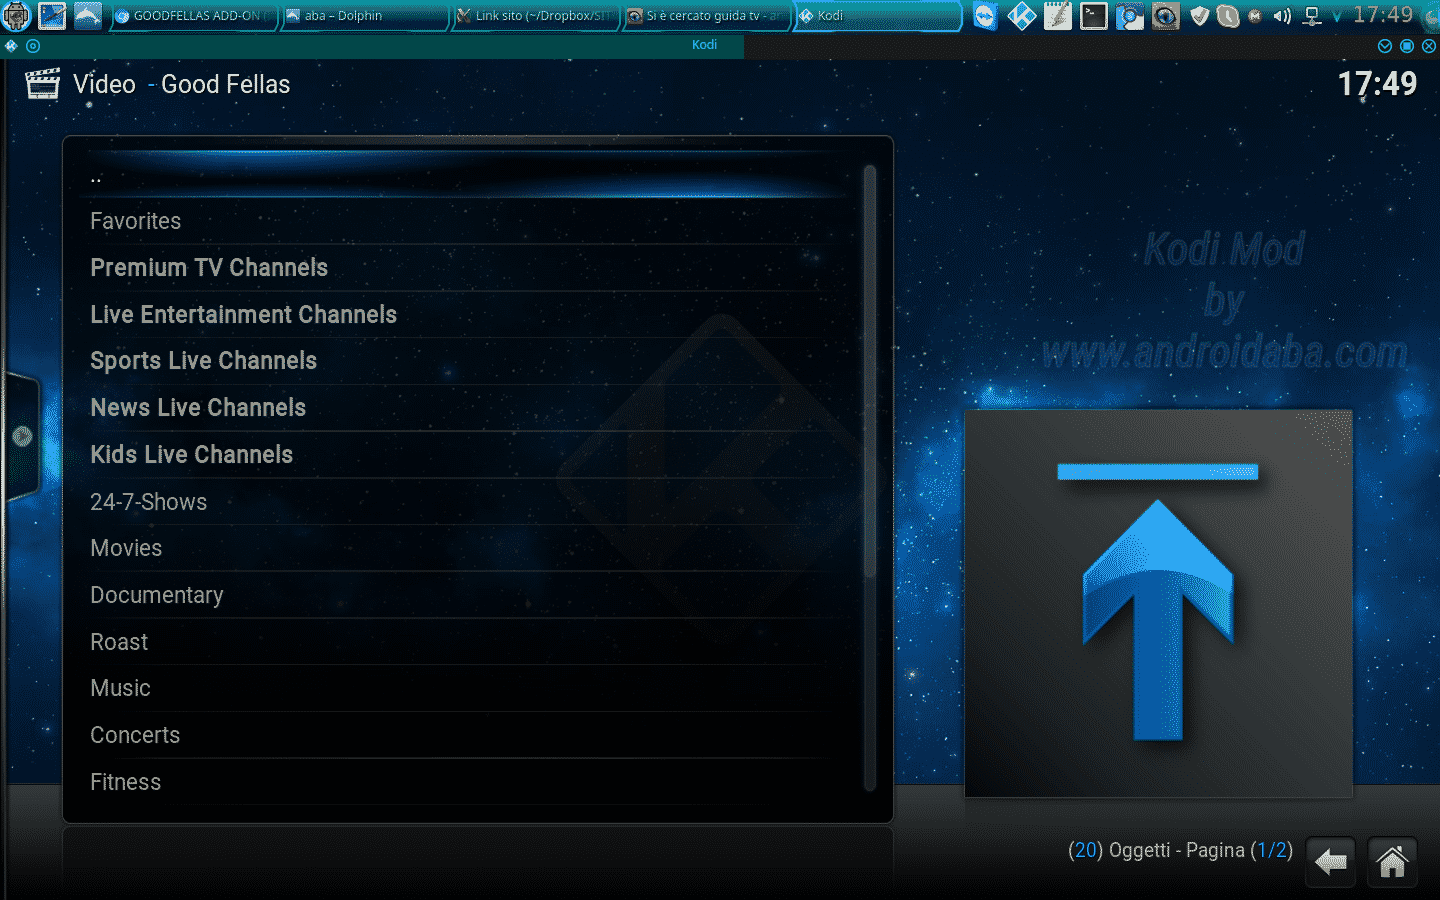Open the screenshot tool panel icon
The height and width of the screenshot is (900, 1440).
(1129, 16)
